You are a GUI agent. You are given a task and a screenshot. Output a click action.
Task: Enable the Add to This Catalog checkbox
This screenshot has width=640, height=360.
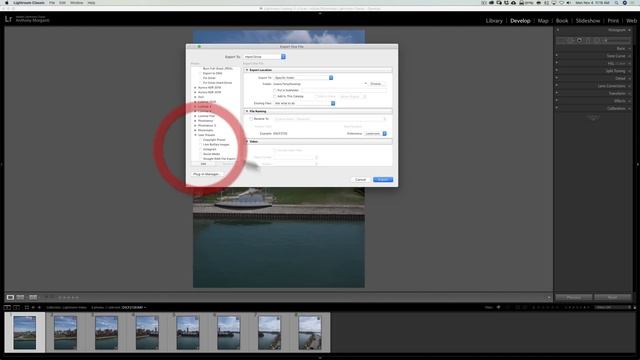(275, 96)
